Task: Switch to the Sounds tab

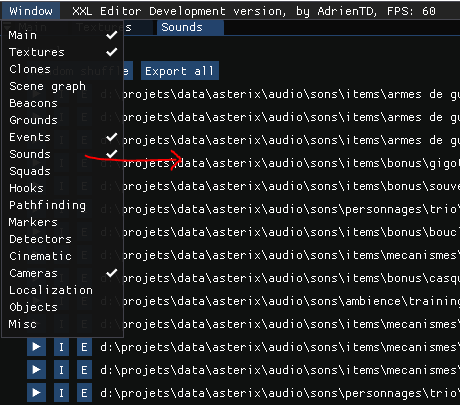Action: (190, 27)
